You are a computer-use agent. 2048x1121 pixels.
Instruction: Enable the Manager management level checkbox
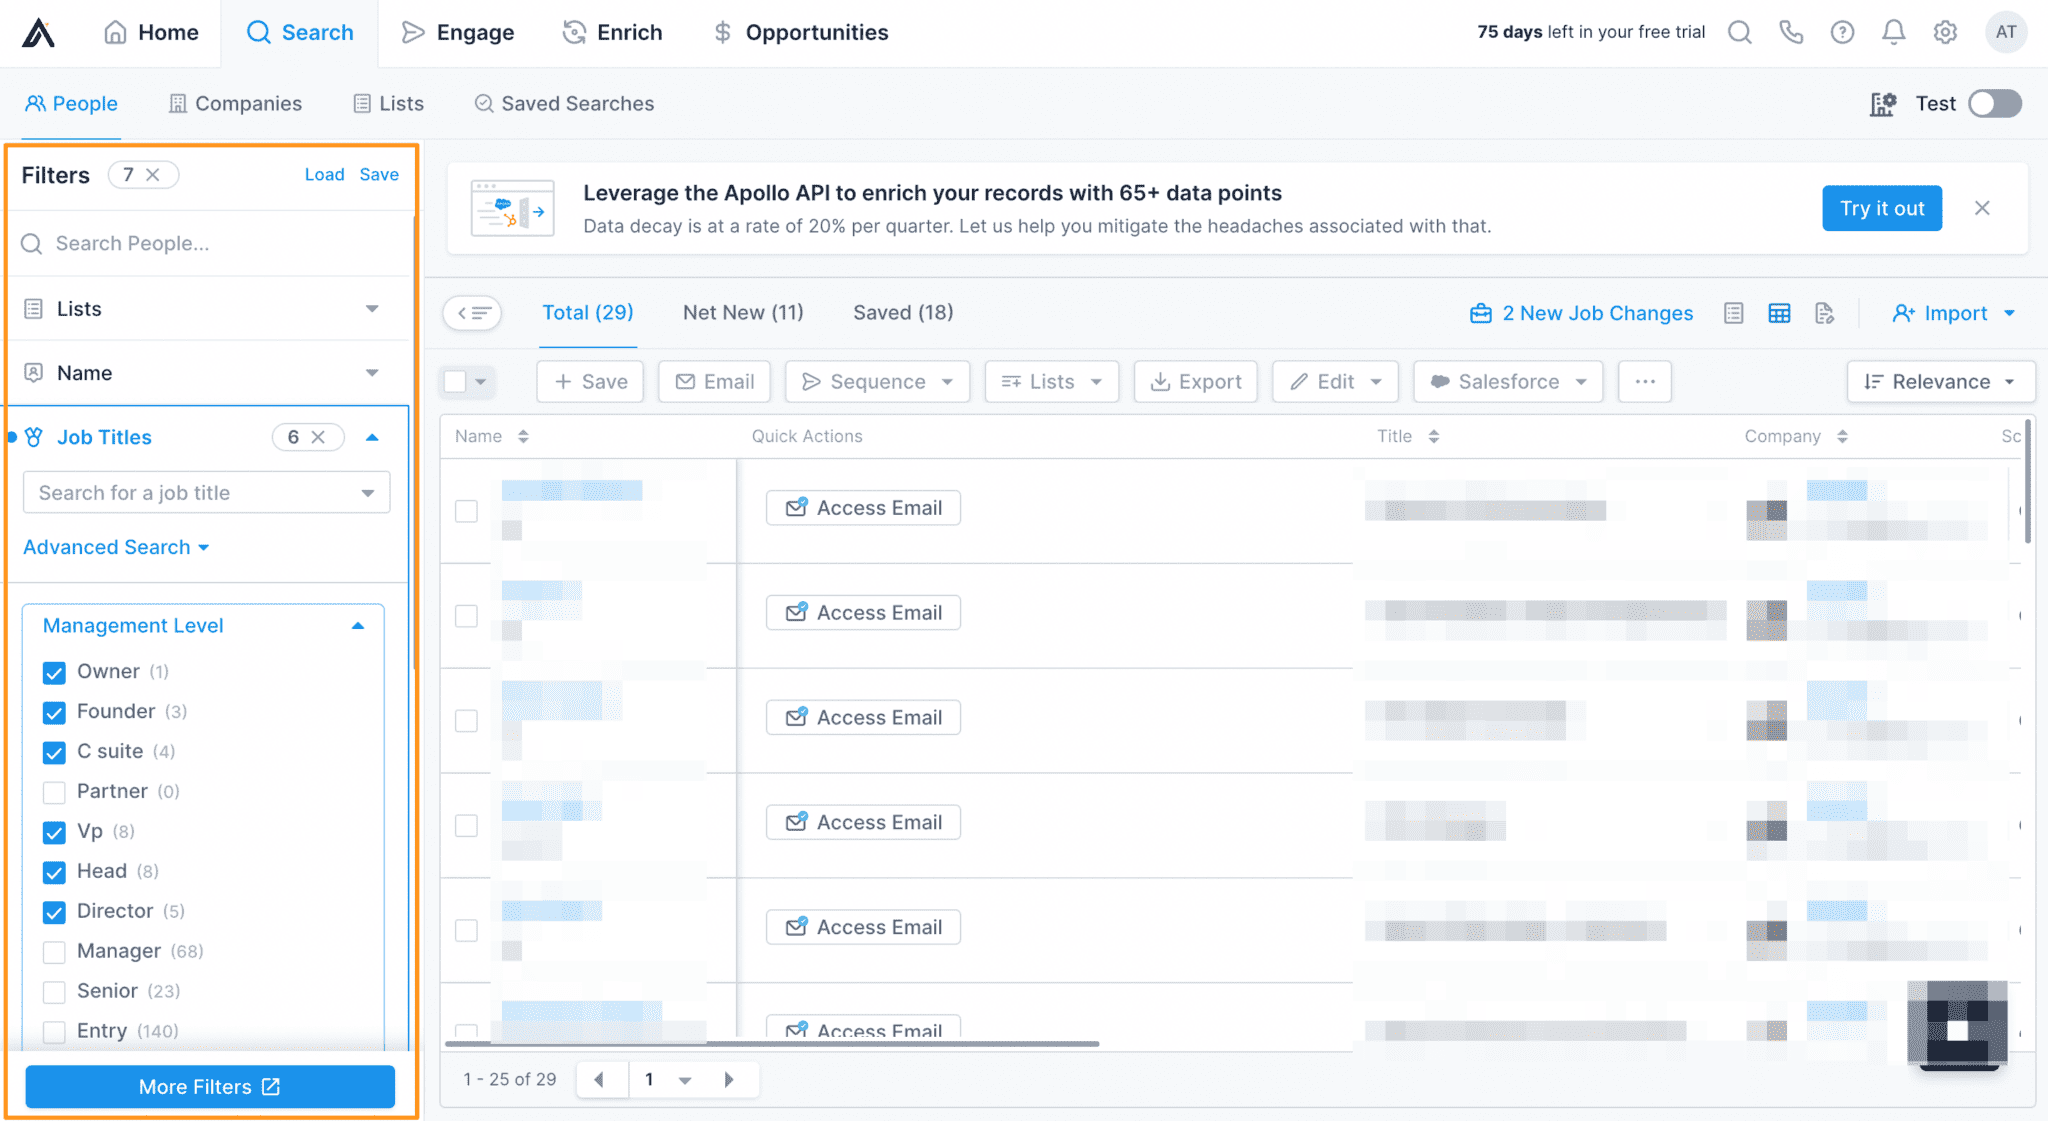(55, 952)
